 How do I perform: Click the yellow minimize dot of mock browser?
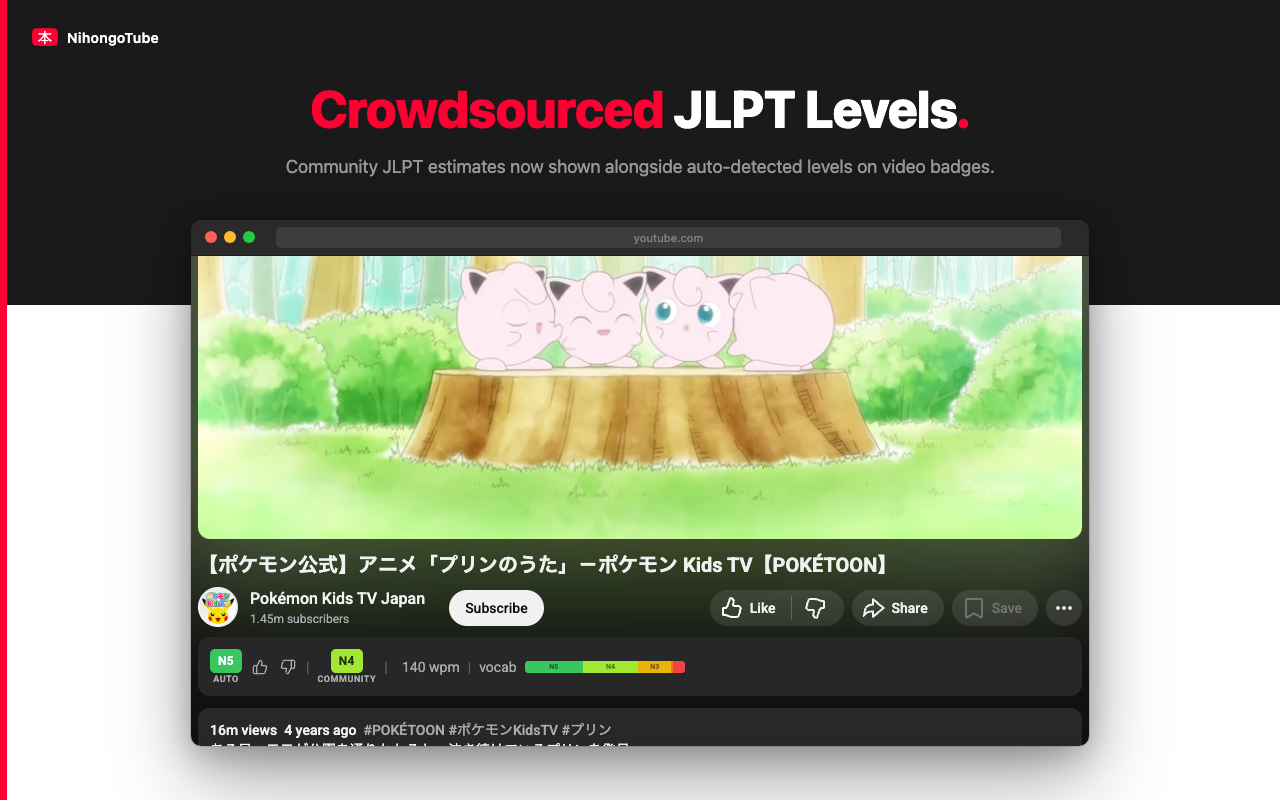(x=230, y=237)
